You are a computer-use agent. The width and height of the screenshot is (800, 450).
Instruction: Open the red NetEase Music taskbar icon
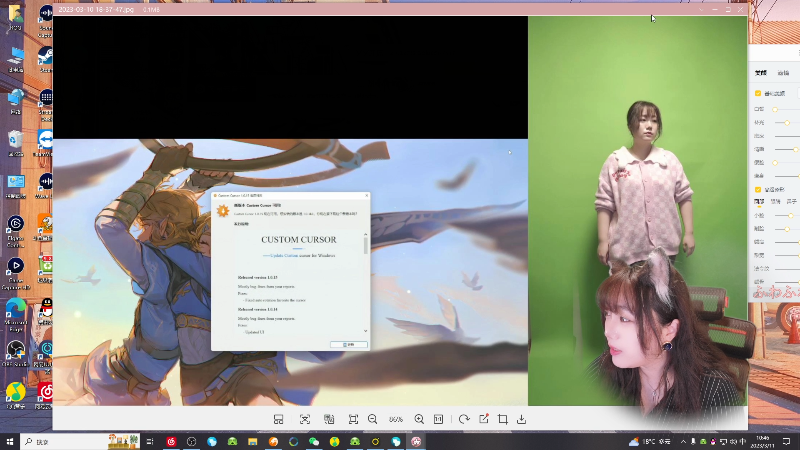(171, 441)
